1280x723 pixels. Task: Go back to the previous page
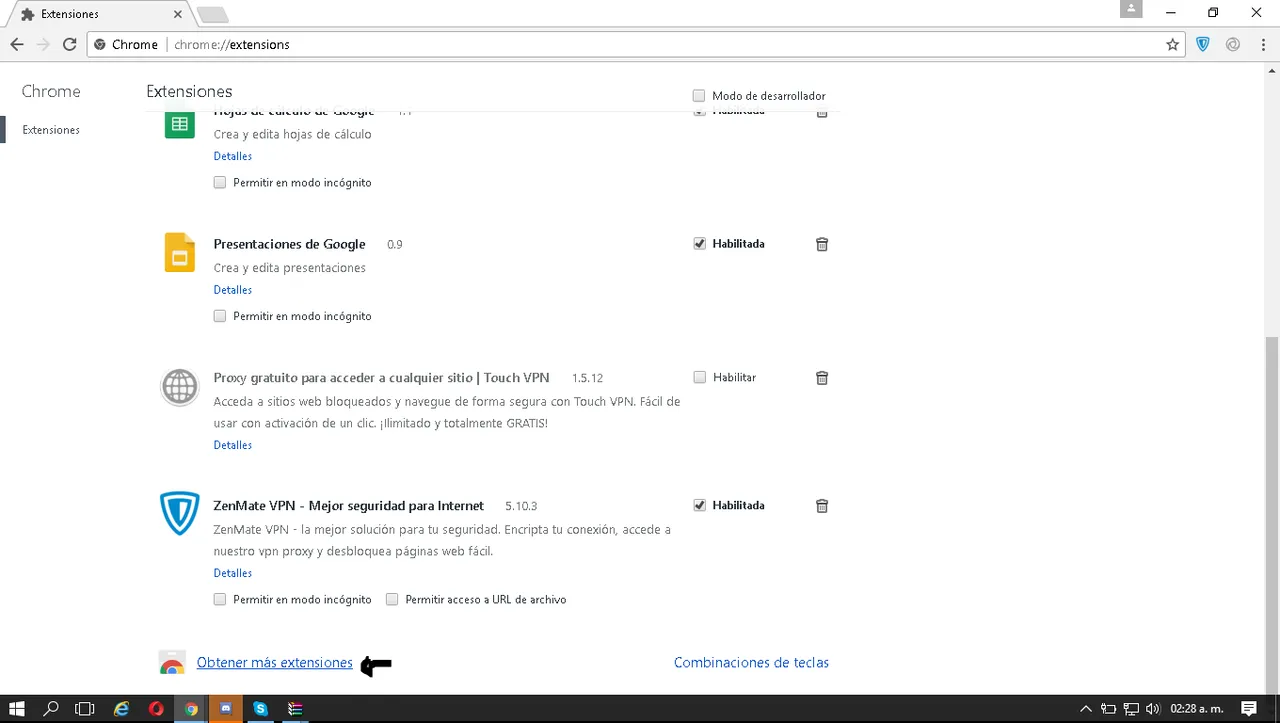click(17, 44)
